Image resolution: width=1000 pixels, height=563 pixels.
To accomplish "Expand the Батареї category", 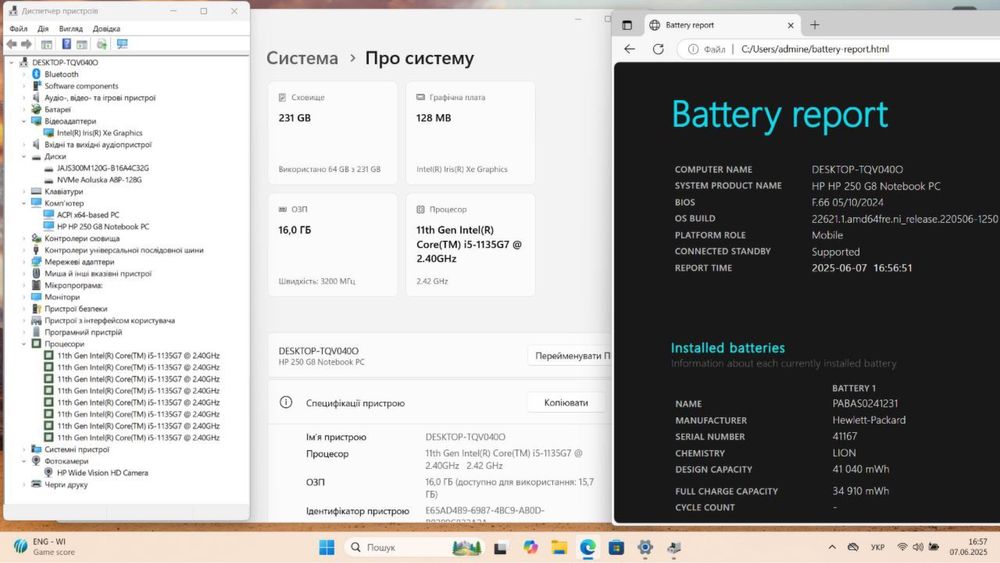I will pyautogui.click(x=24, y=110).
